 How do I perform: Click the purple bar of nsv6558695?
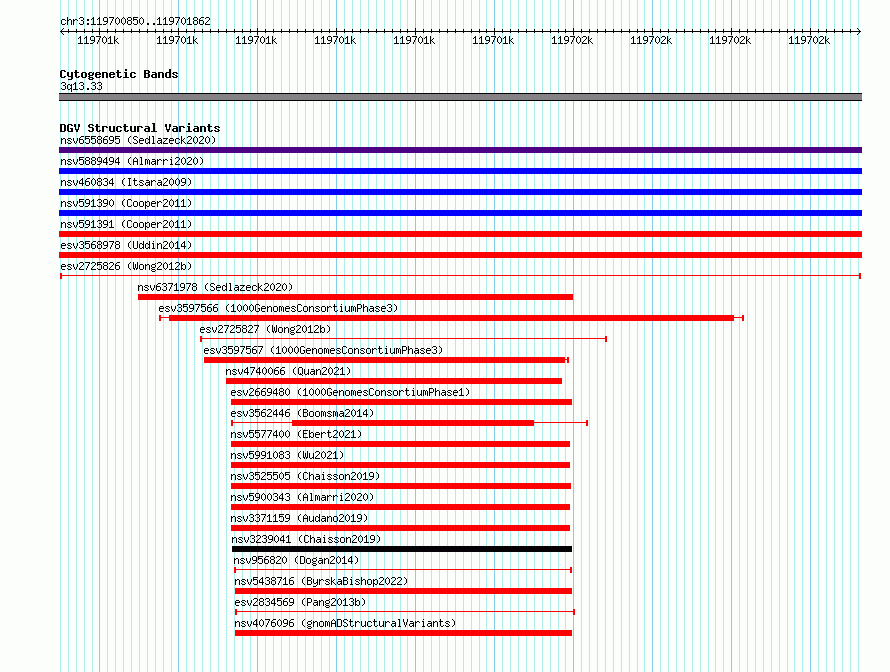(x=460, y=150)
